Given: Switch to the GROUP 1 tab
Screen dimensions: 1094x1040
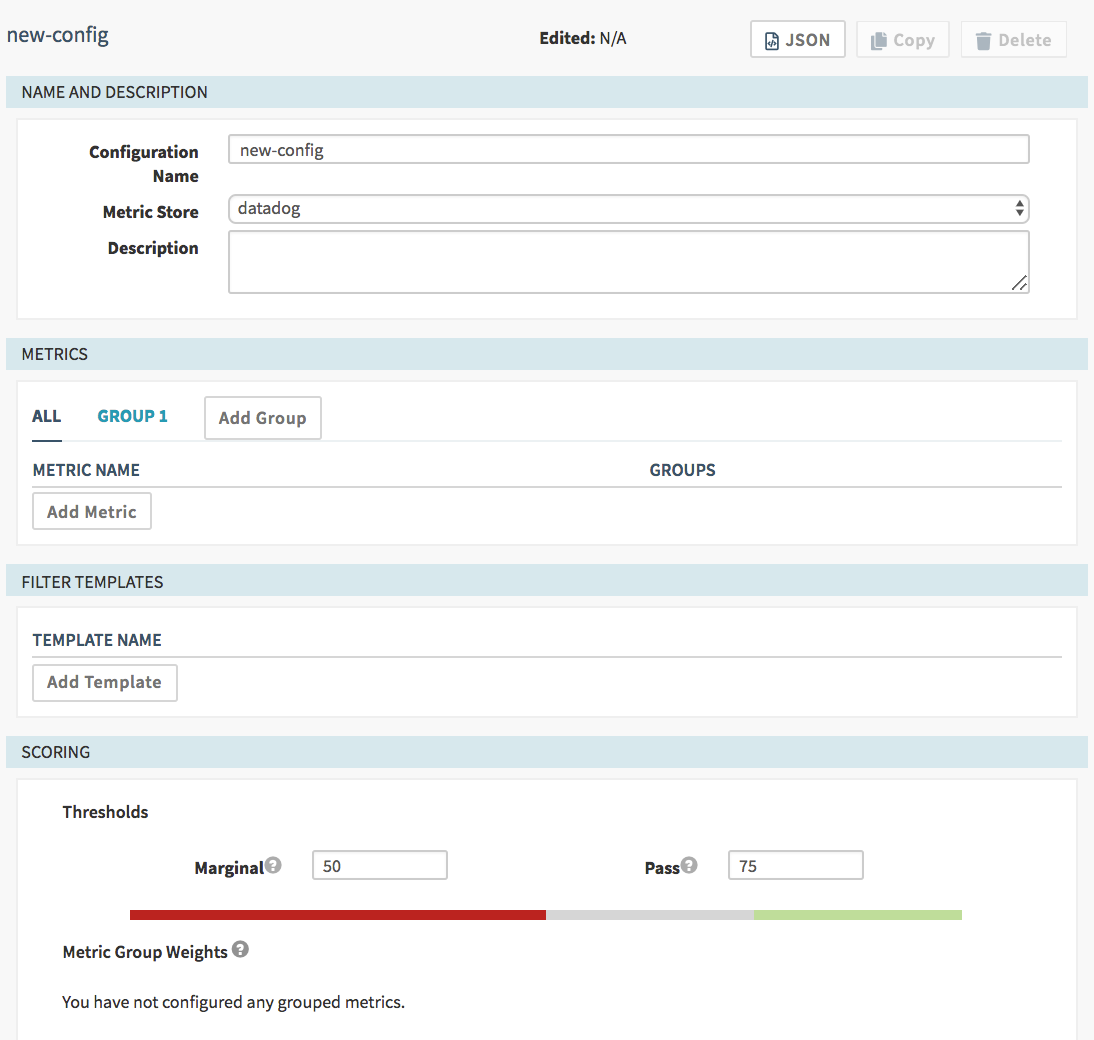Looking at the screenshot, I should (x=132, y=416).
